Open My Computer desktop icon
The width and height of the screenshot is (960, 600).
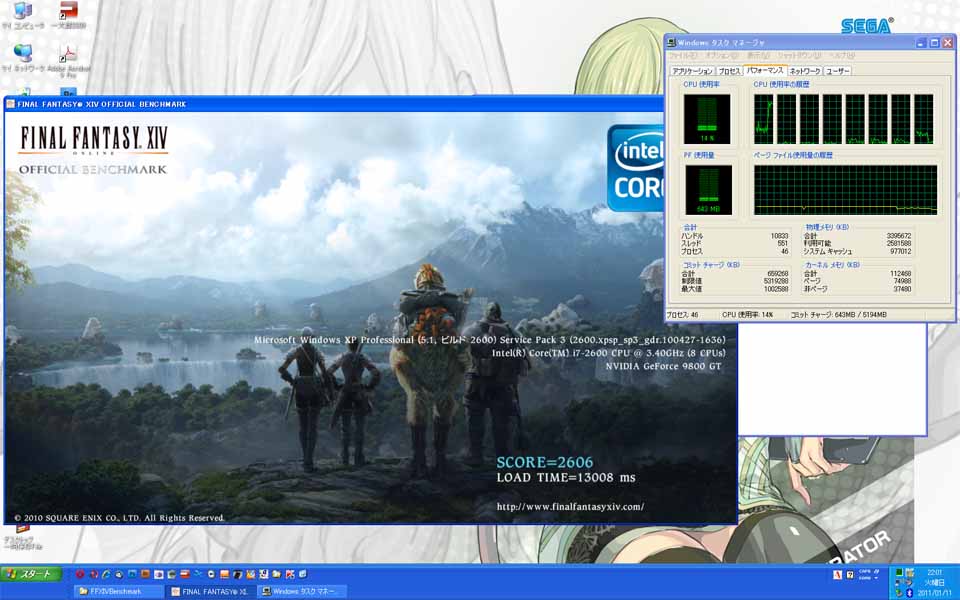point(23,15)
